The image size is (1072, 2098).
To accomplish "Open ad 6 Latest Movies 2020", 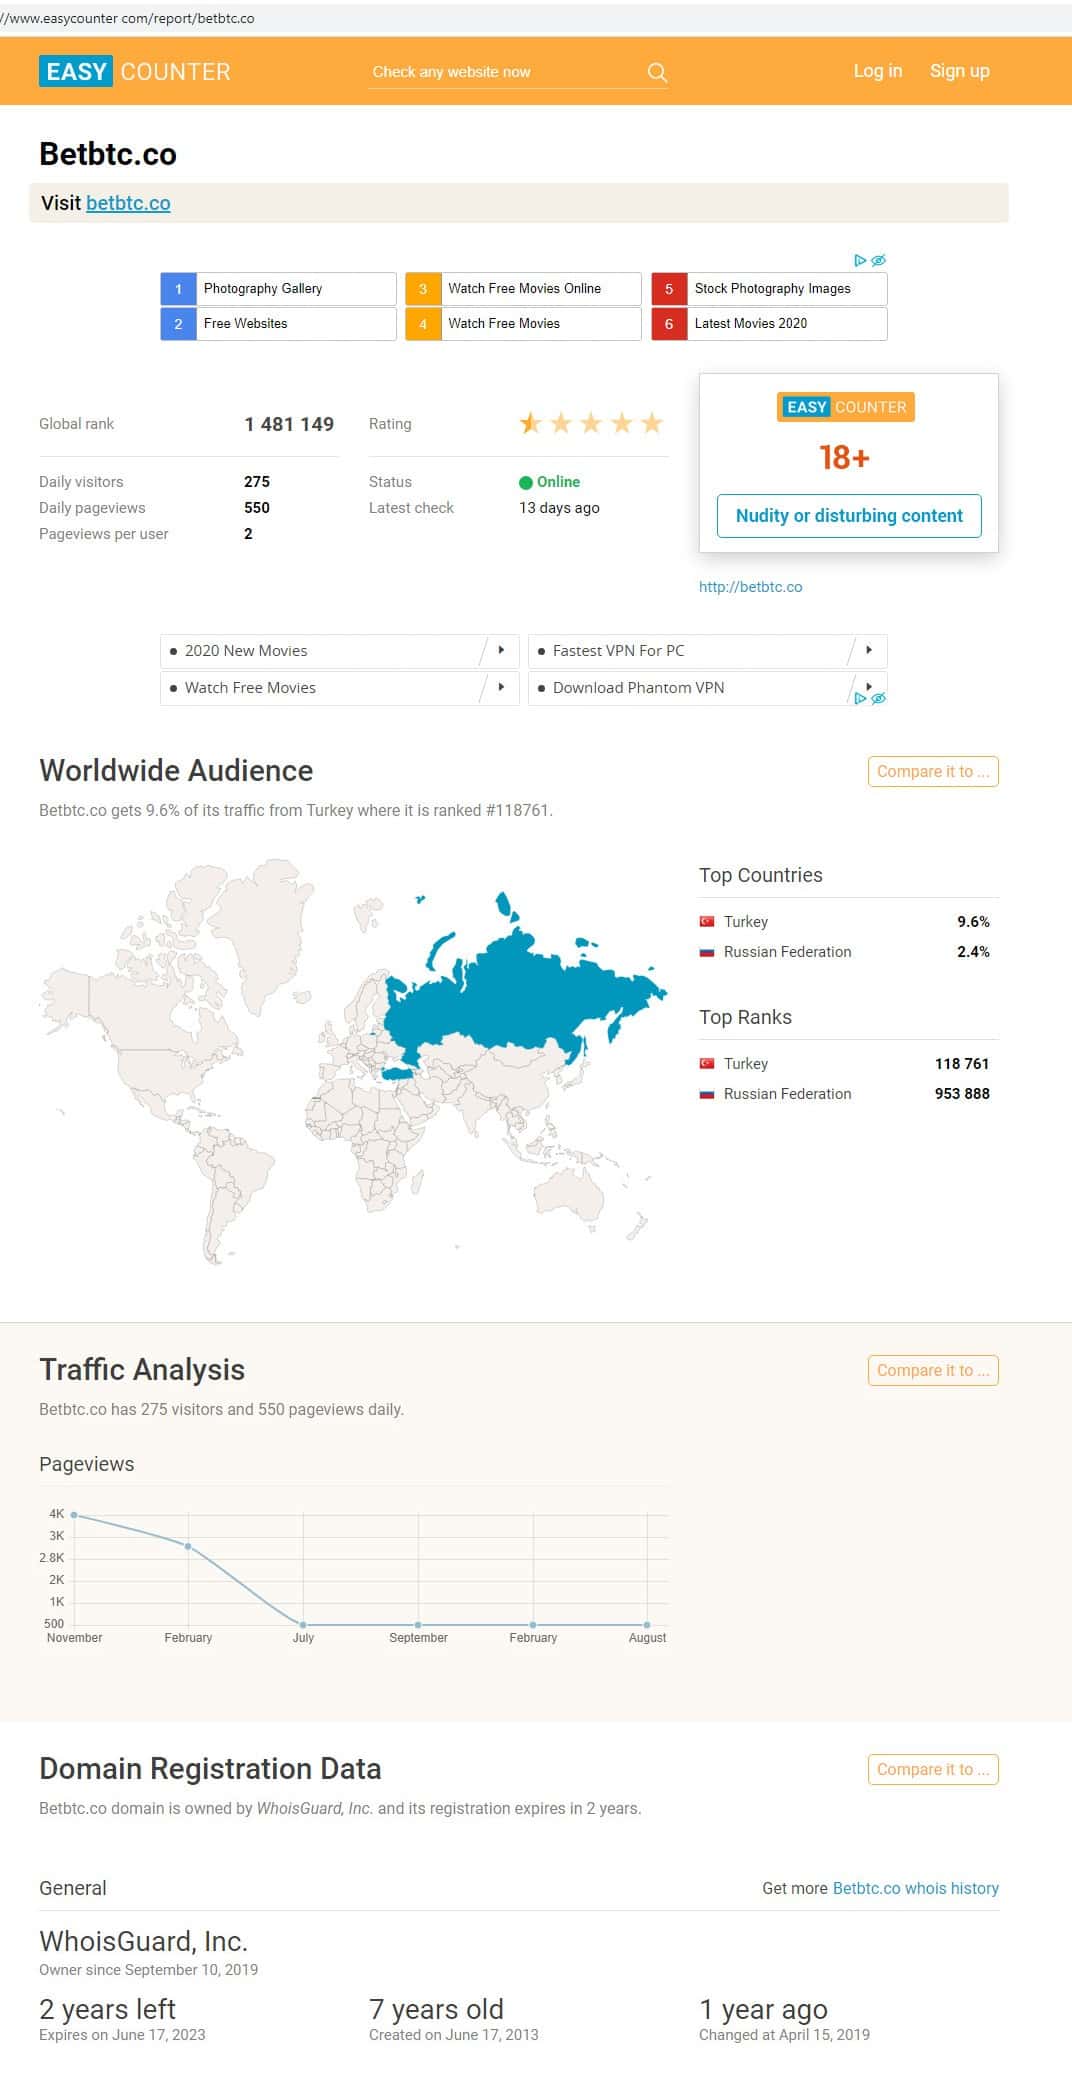I will coord(769,324).
